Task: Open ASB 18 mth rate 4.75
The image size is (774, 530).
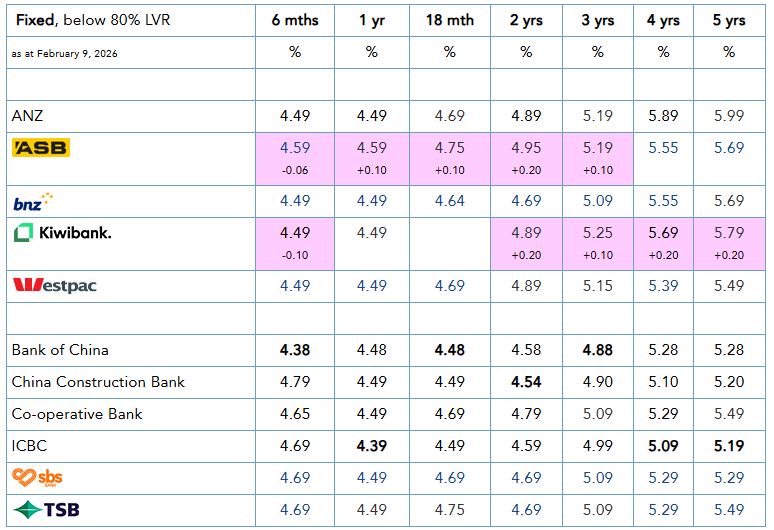Action: coord(450,148)
